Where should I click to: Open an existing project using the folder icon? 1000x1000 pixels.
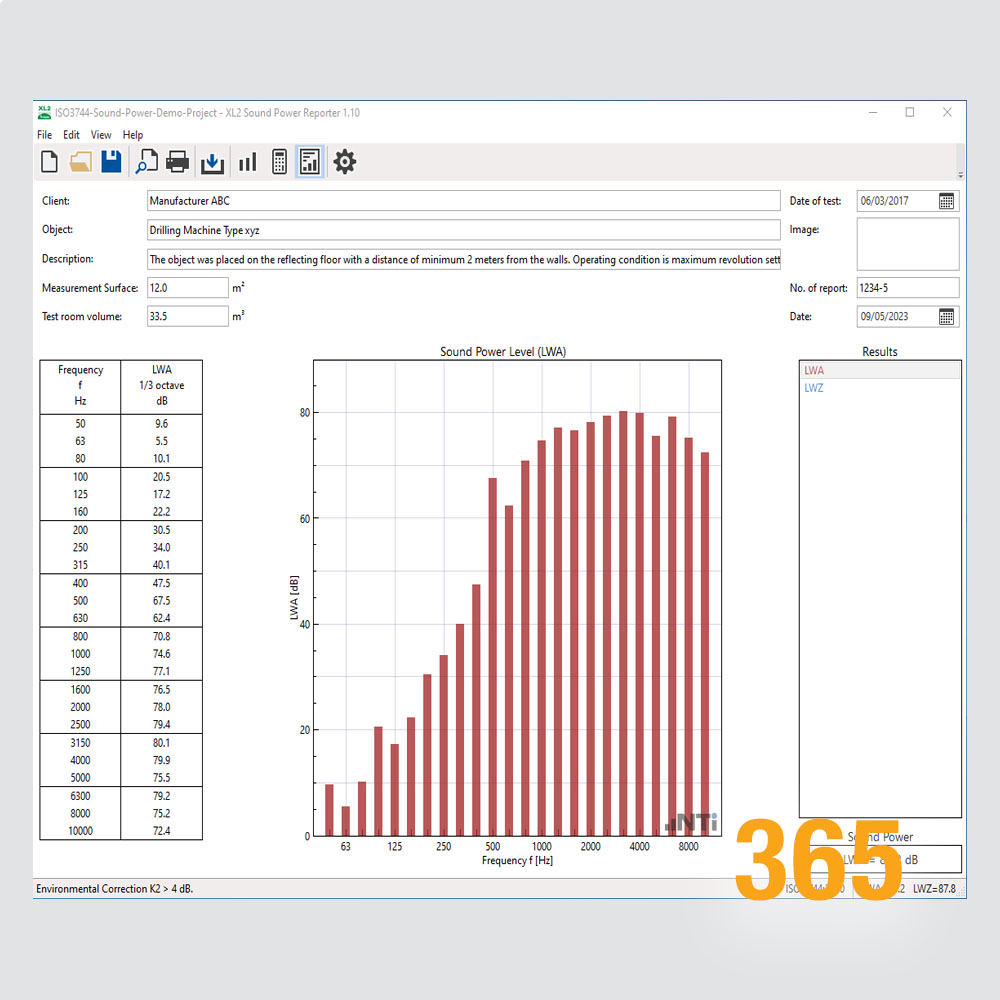(x=80, y=161)
